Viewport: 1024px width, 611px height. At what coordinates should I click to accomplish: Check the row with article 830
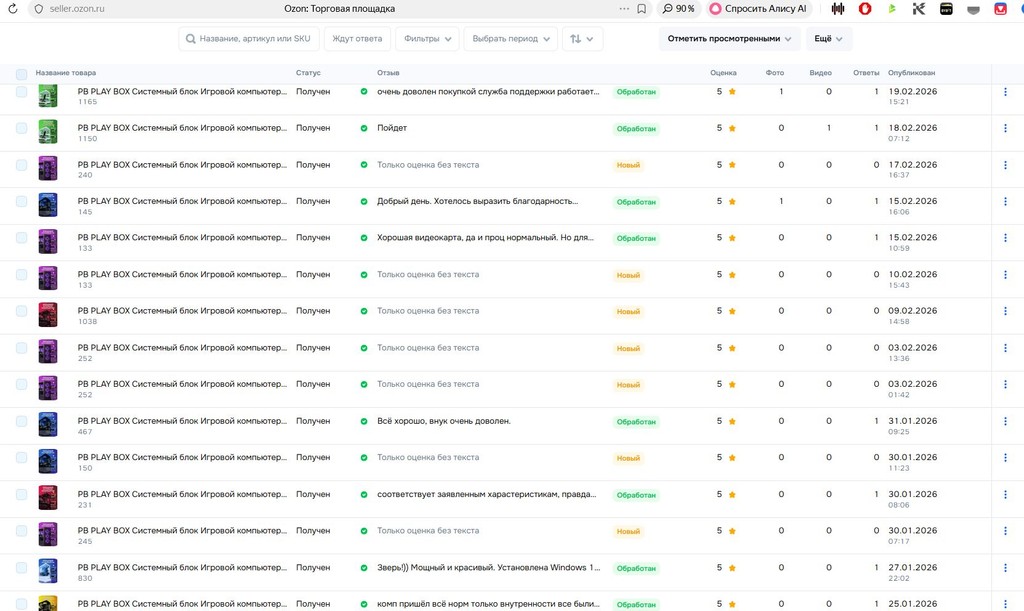pos(22,568)
